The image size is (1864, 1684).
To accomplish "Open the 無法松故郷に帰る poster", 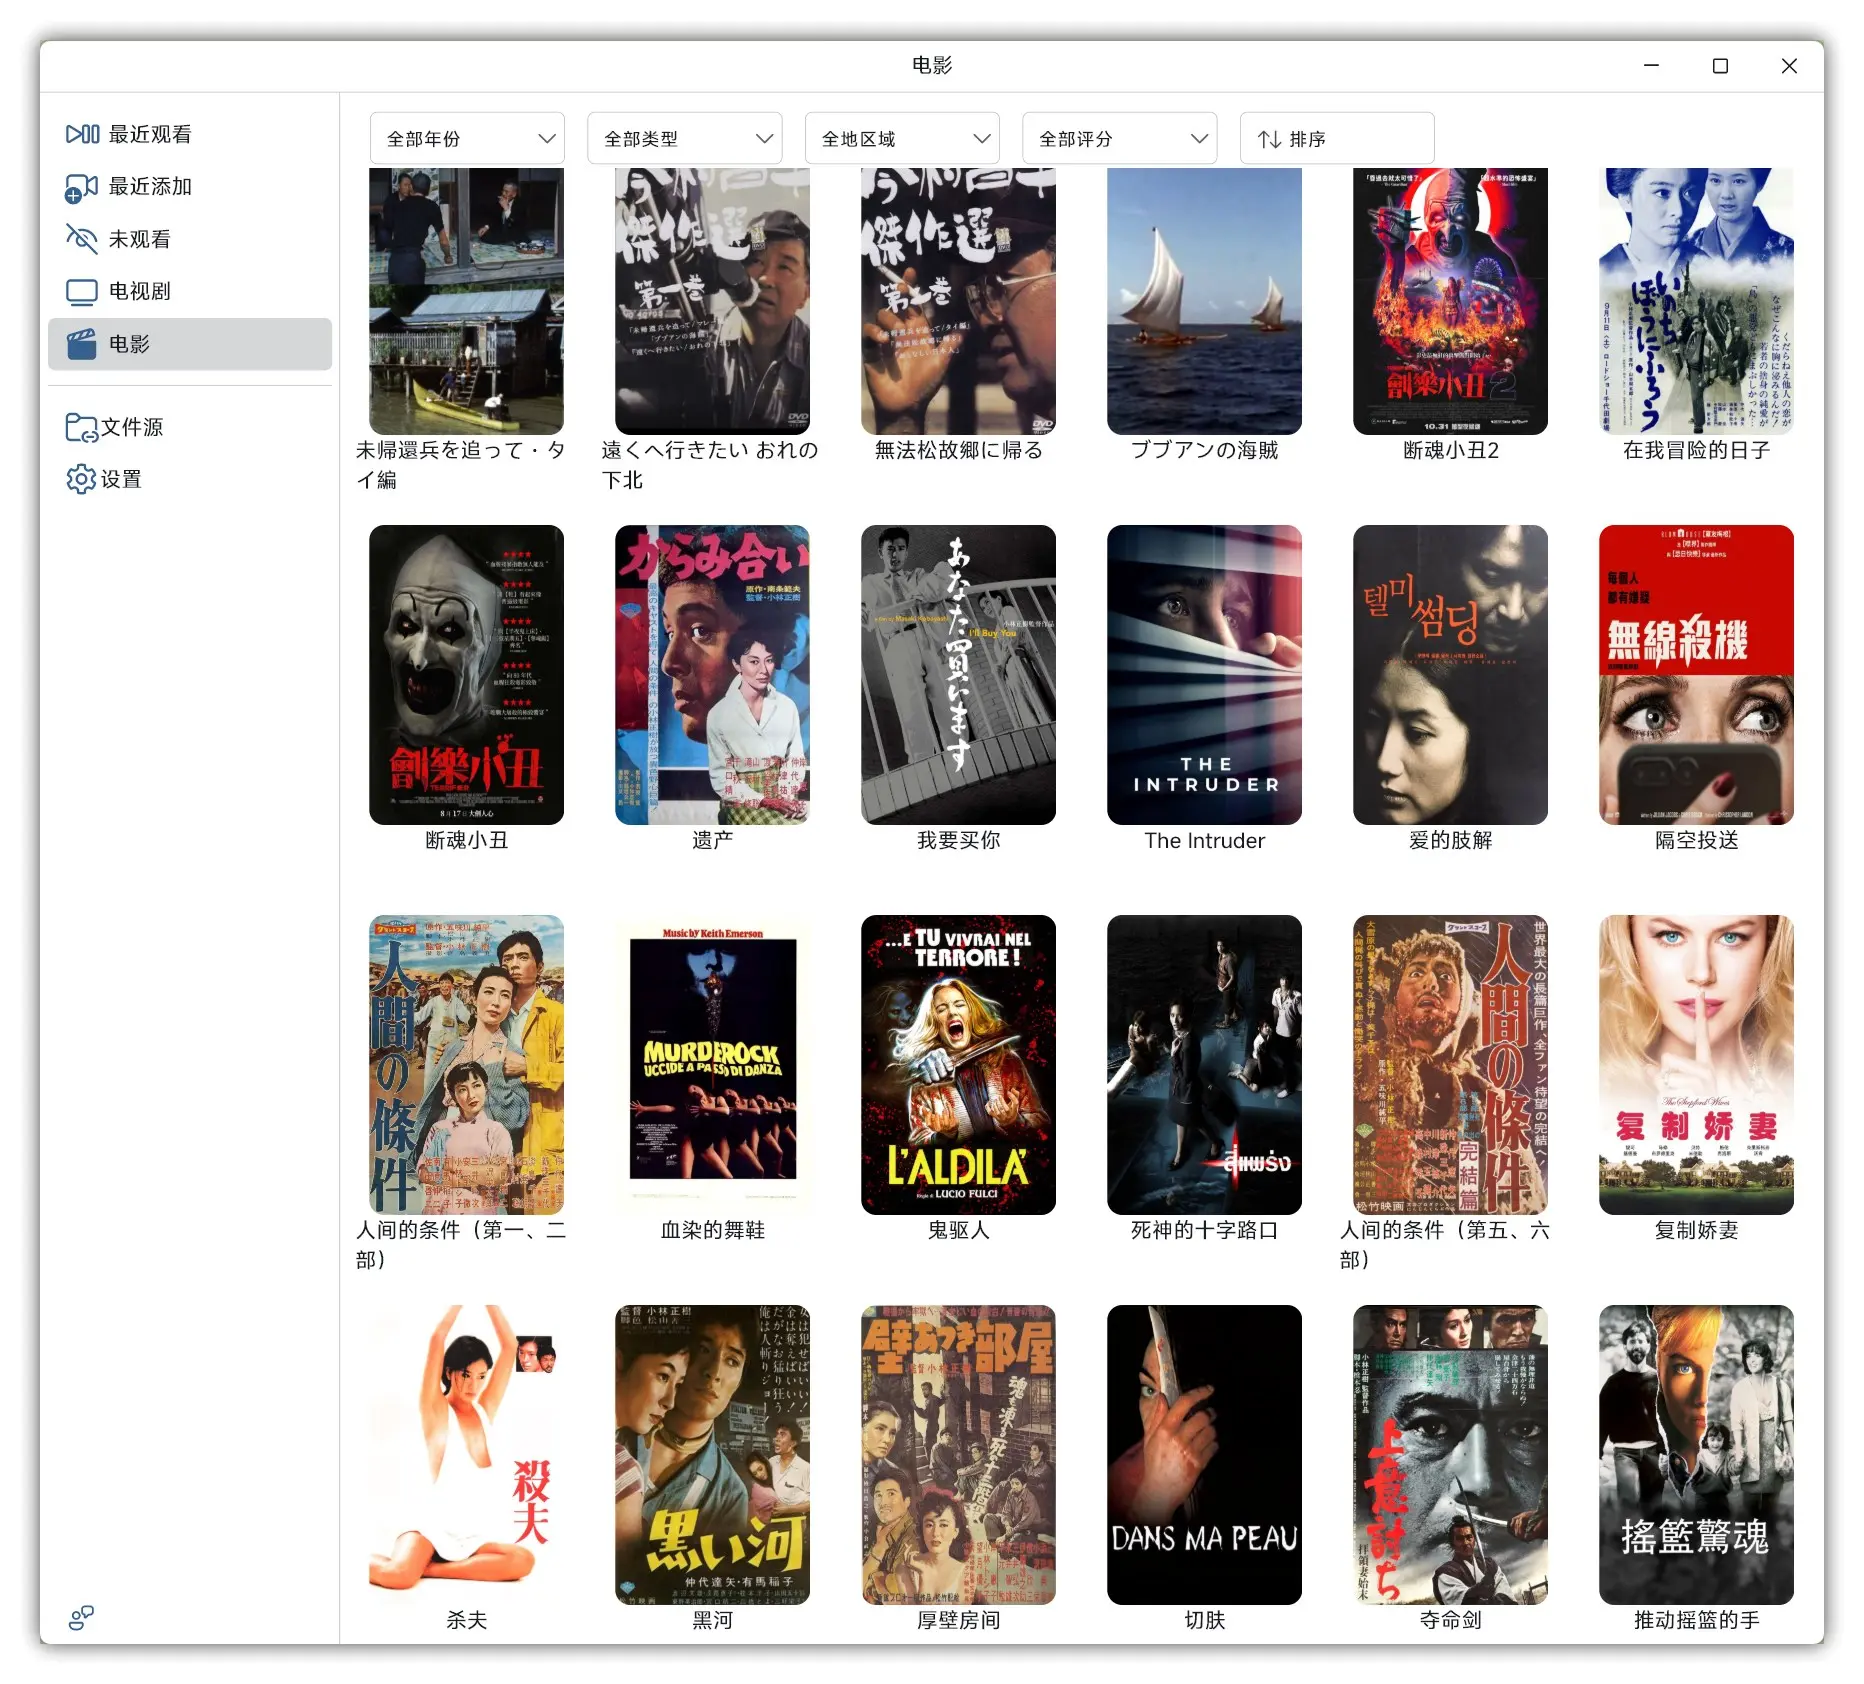I will point(958,301).
